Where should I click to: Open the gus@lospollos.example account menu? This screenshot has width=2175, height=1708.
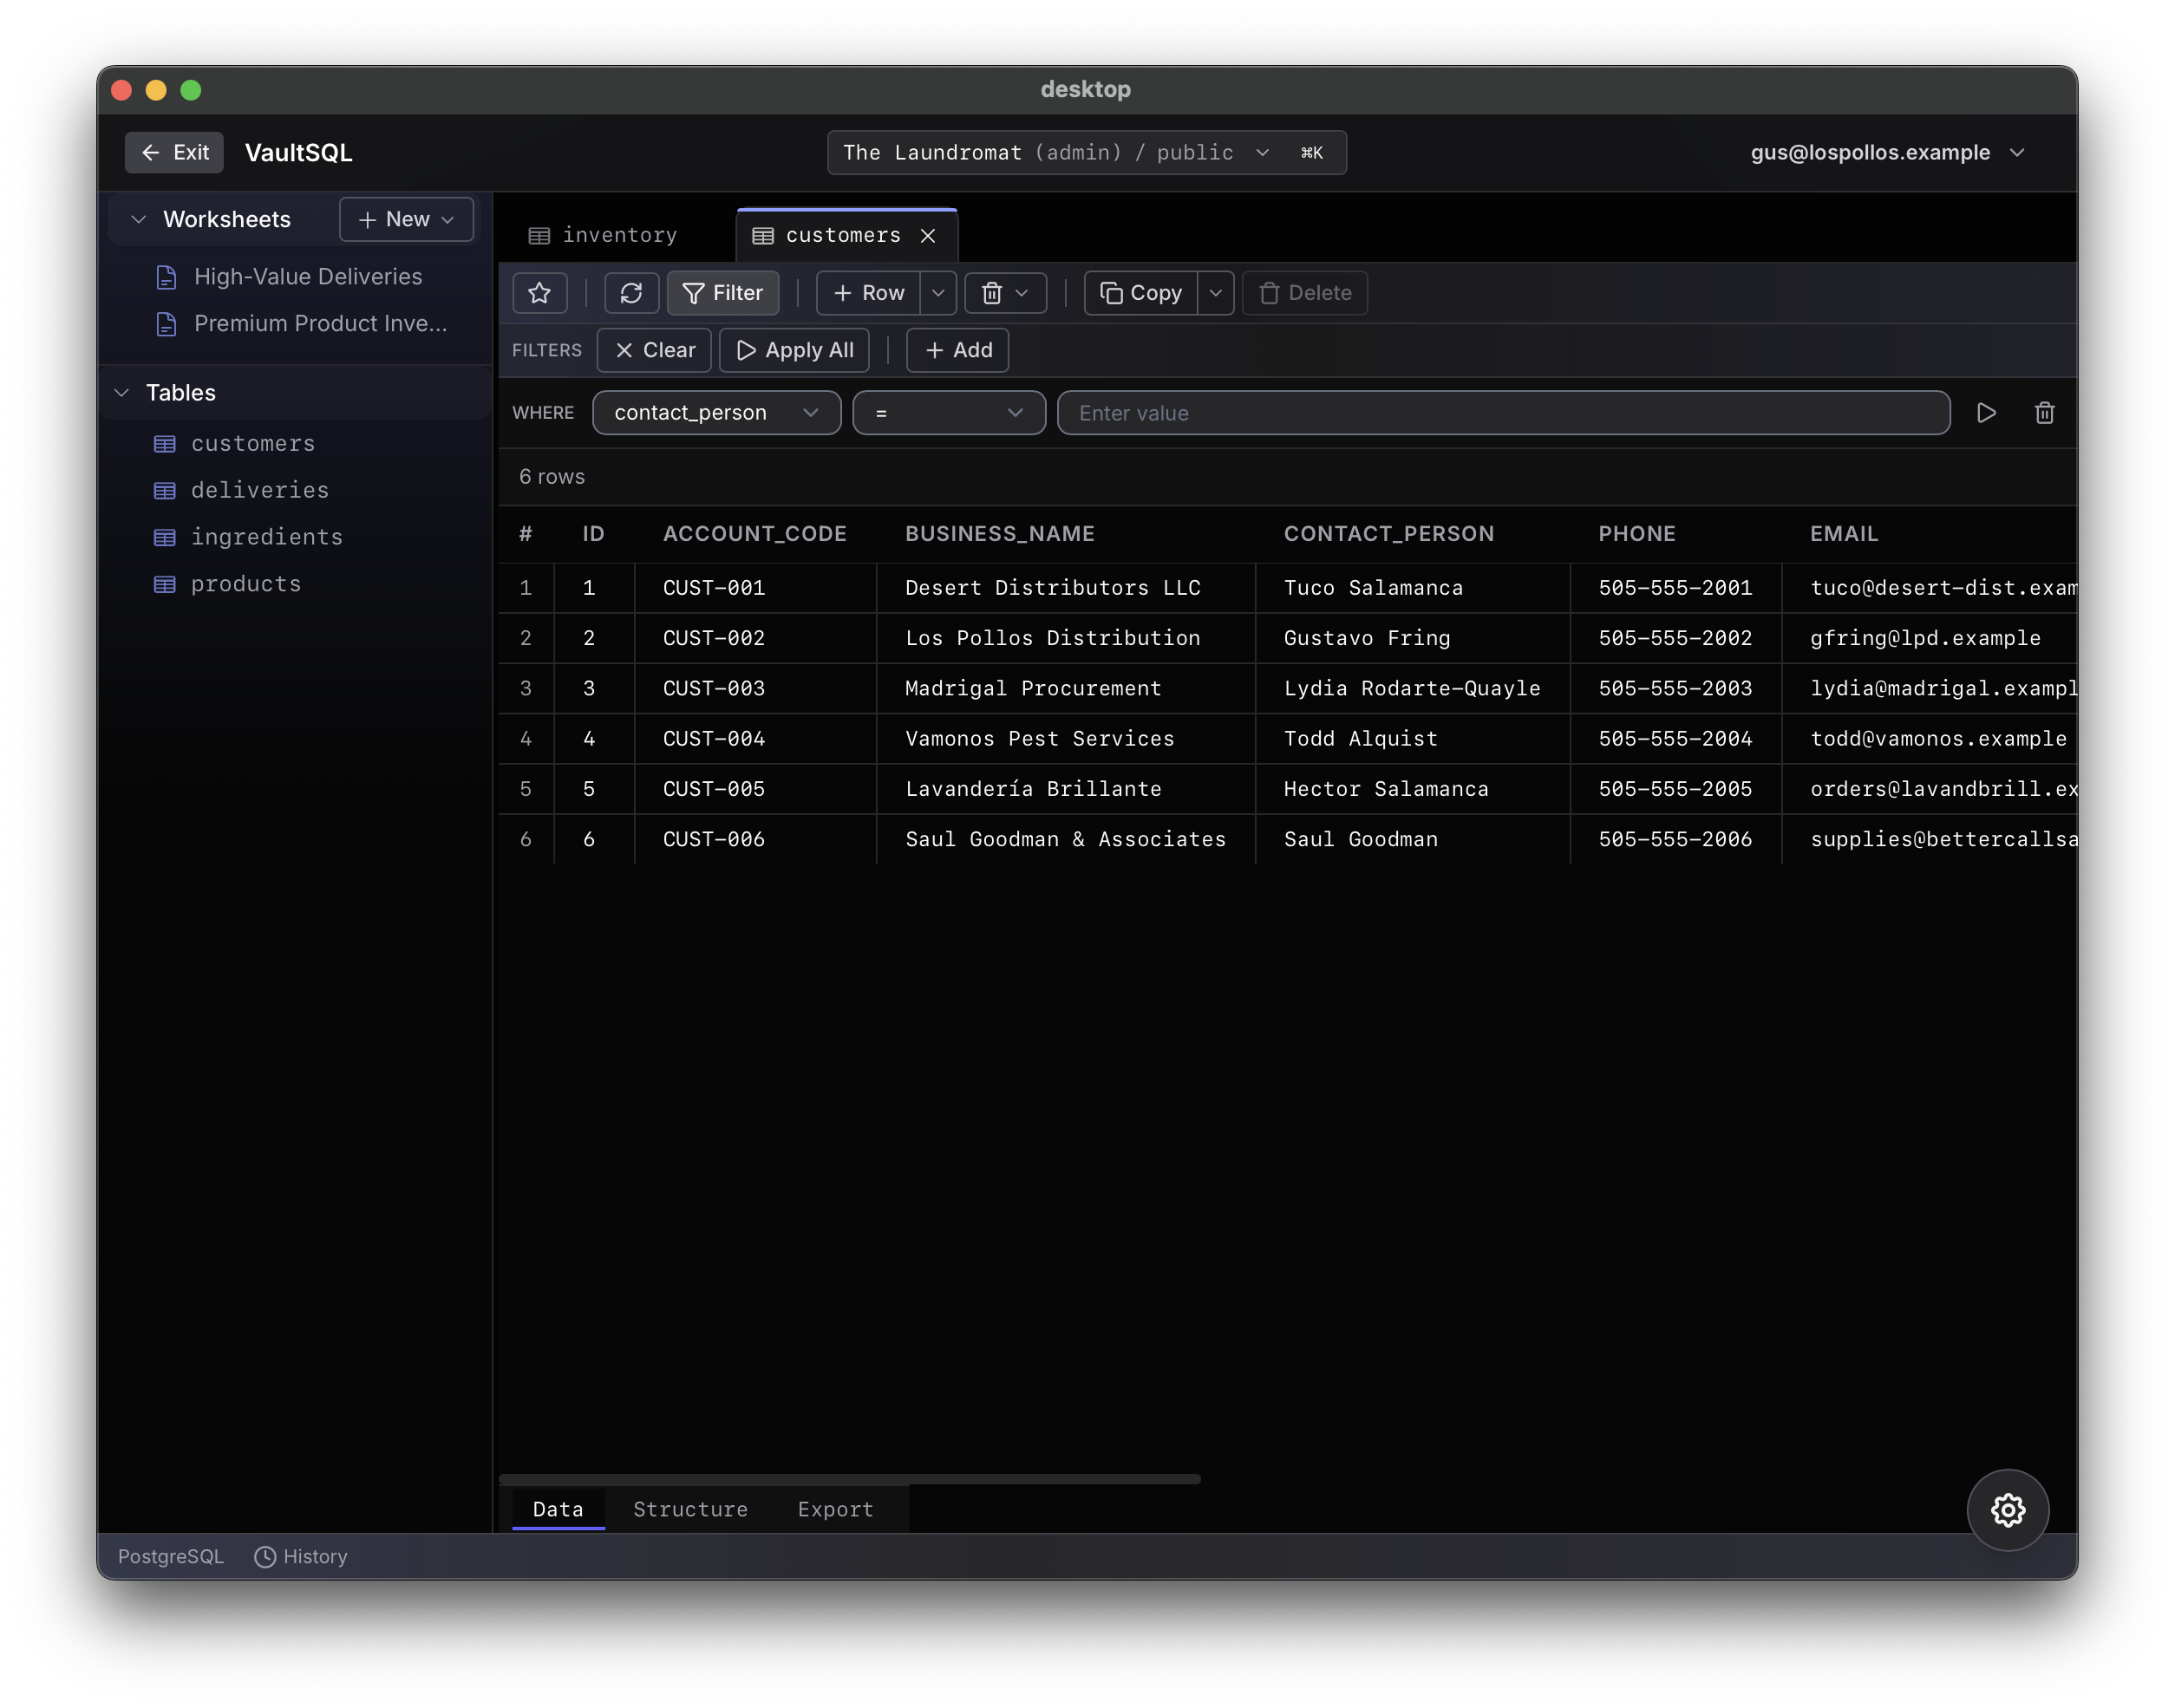1888,152
